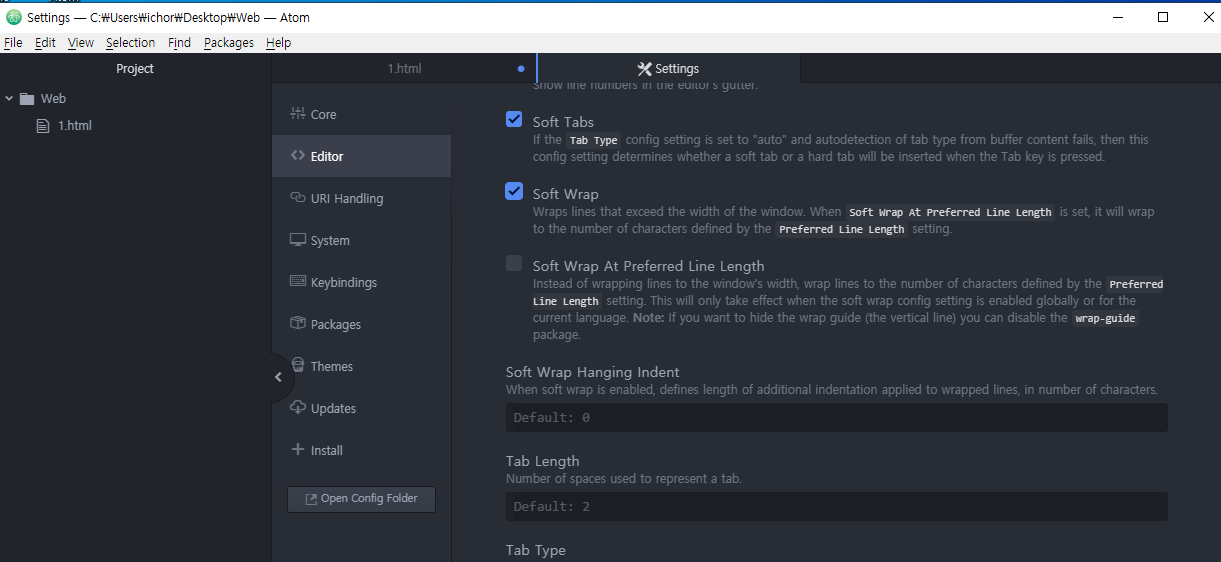Click the Atom logo in title bar
Image resolution: width=1221 pixels, height=562 pixels.
pos(14,17)
